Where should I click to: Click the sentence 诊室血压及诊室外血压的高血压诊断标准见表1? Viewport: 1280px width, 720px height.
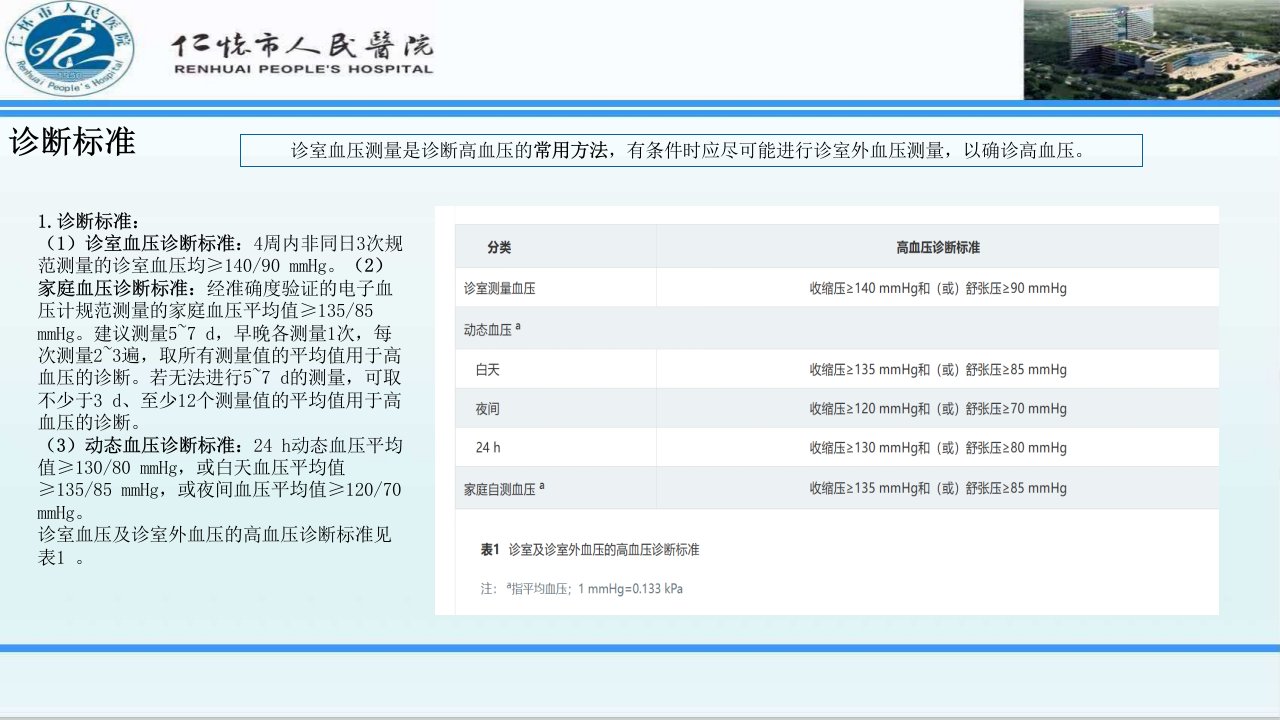(x=215, y=546)
